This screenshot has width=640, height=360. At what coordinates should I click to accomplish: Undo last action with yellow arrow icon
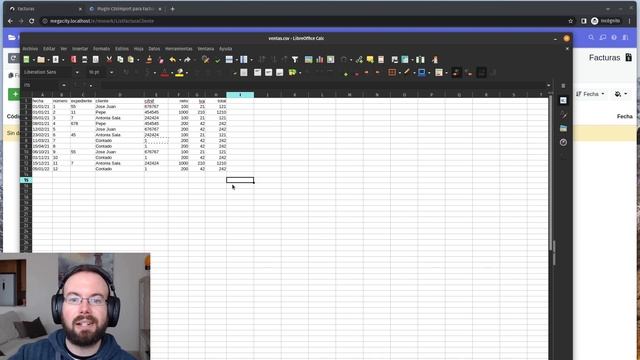(x=173, y=60)
